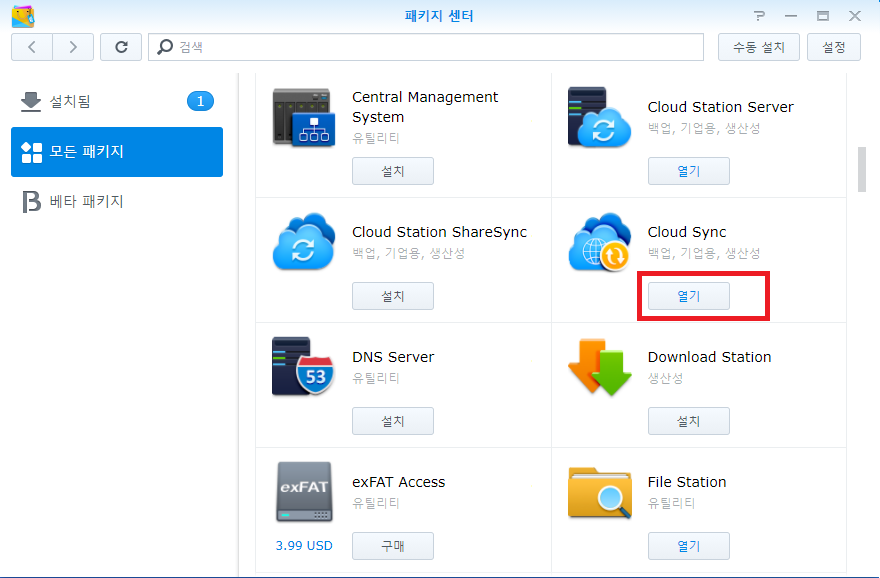Click the 3.99 USD price
This screenshot has width=880, height=578.
pos(304,546)
